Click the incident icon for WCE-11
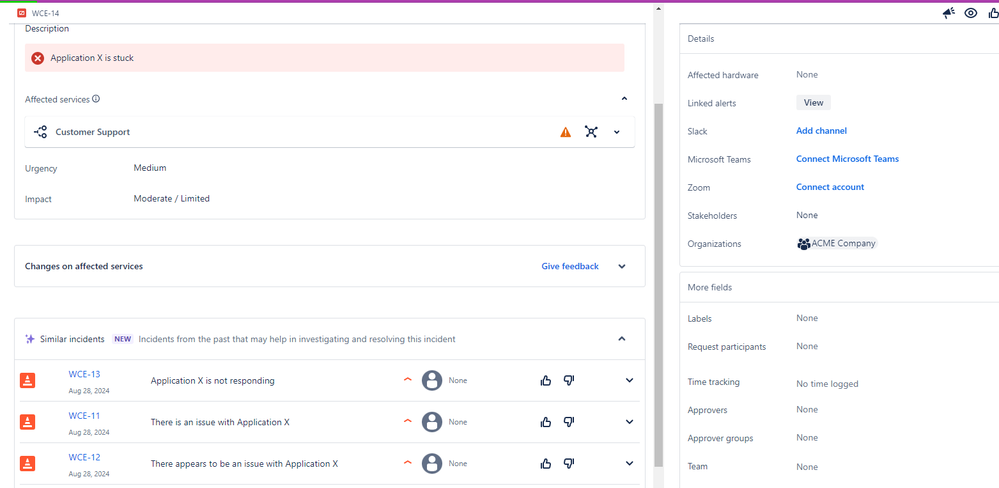This screenshot has width=999, height=488. [27, 422]
